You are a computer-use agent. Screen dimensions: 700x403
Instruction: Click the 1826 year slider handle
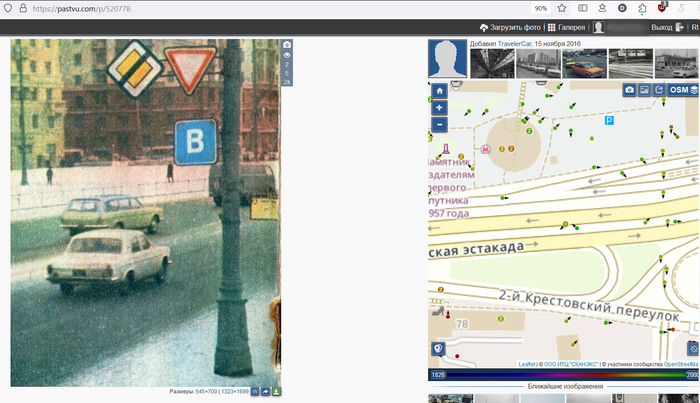point(438,375)
